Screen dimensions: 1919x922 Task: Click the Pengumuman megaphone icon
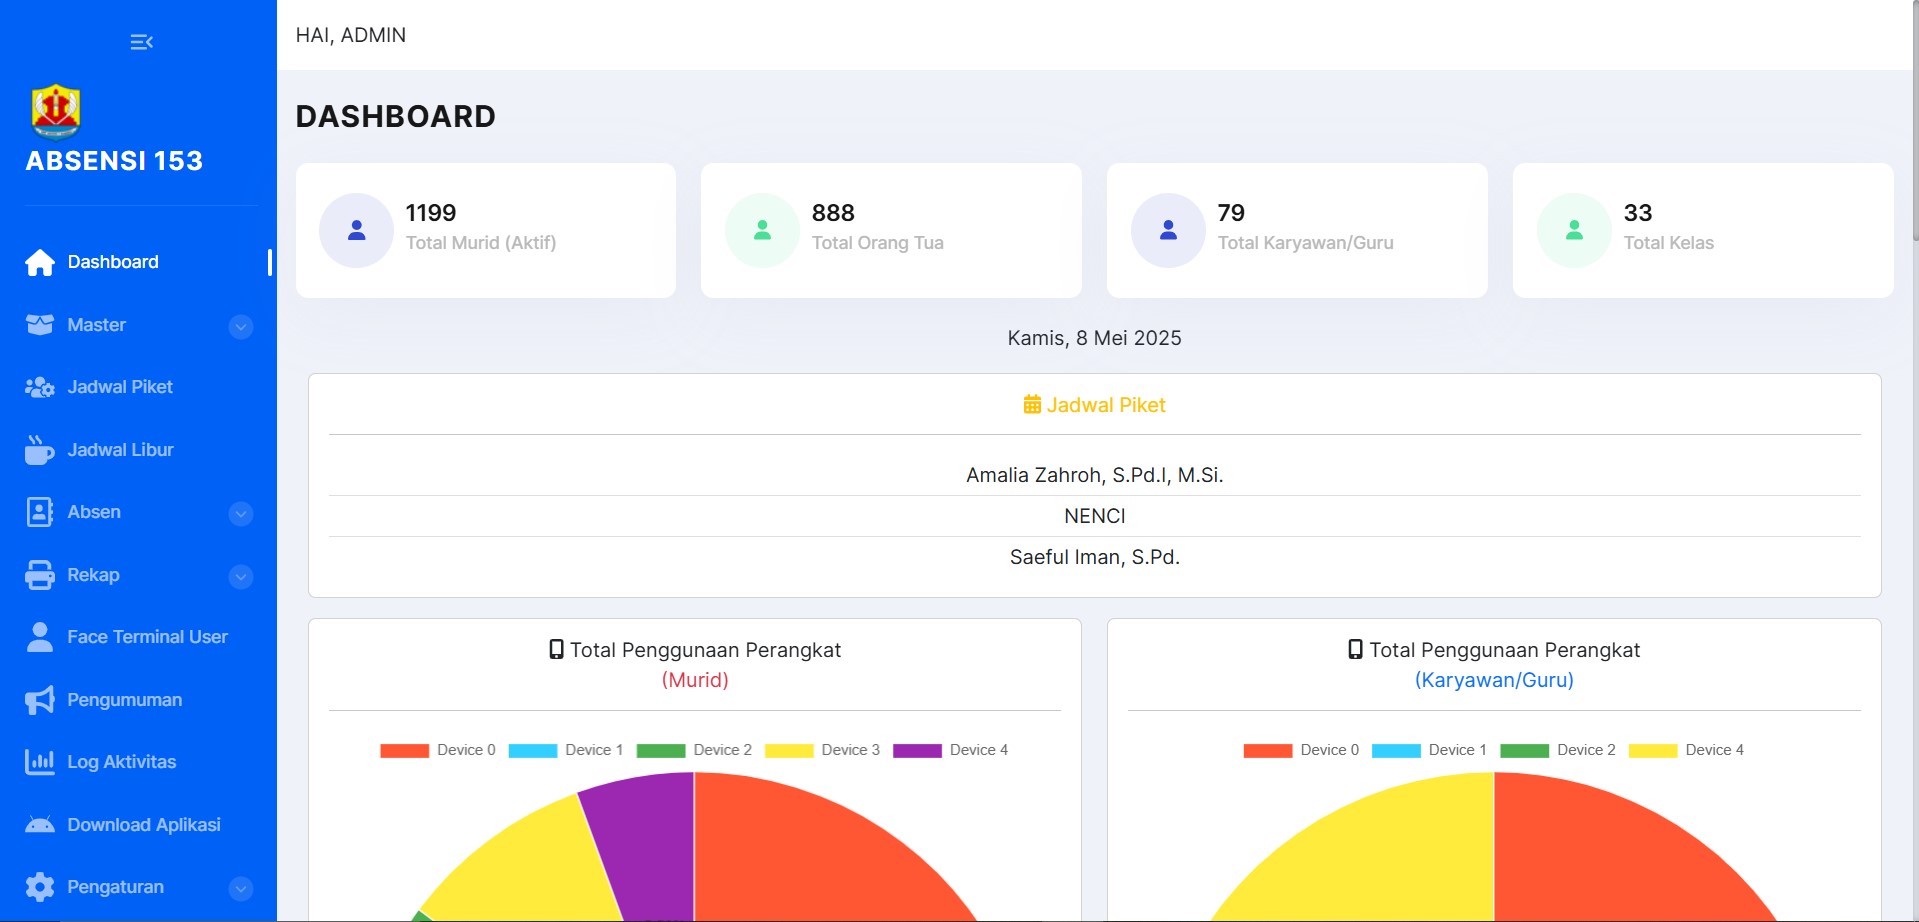click(40, 700)
